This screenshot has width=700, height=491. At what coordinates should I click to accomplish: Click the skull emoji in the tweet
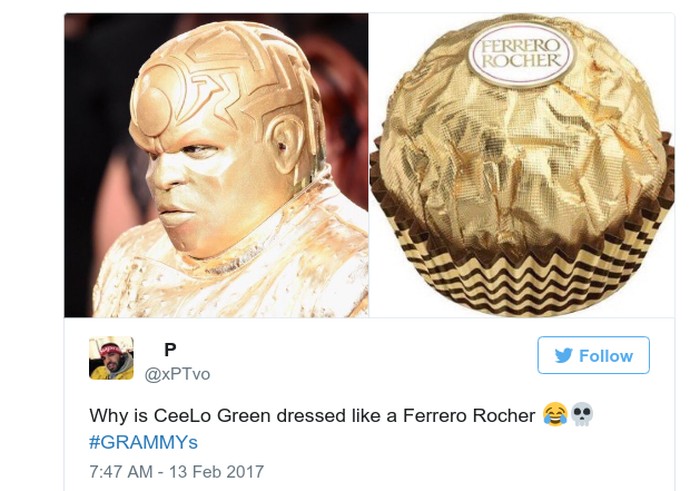[582, 415]
